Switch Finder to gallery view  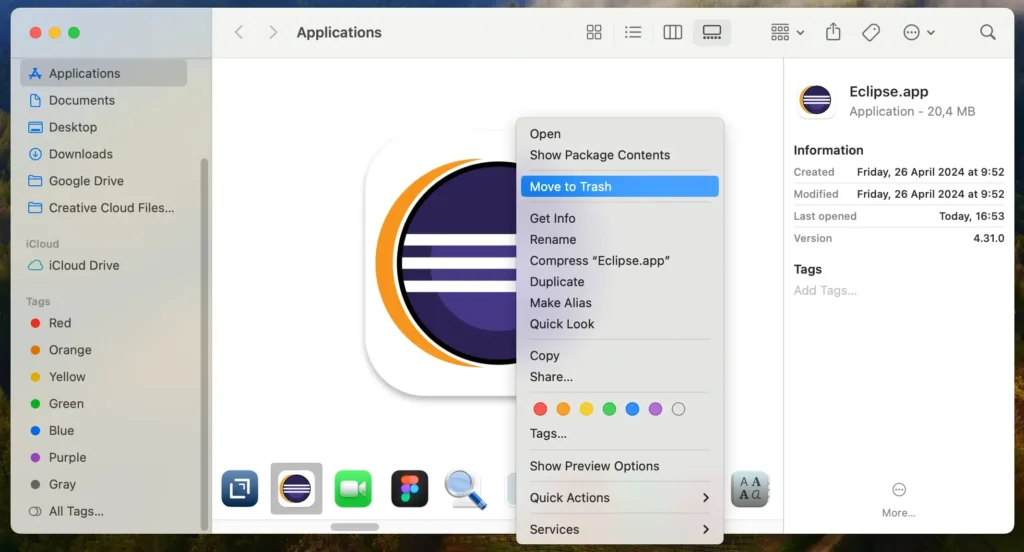(x=712, y=33)
